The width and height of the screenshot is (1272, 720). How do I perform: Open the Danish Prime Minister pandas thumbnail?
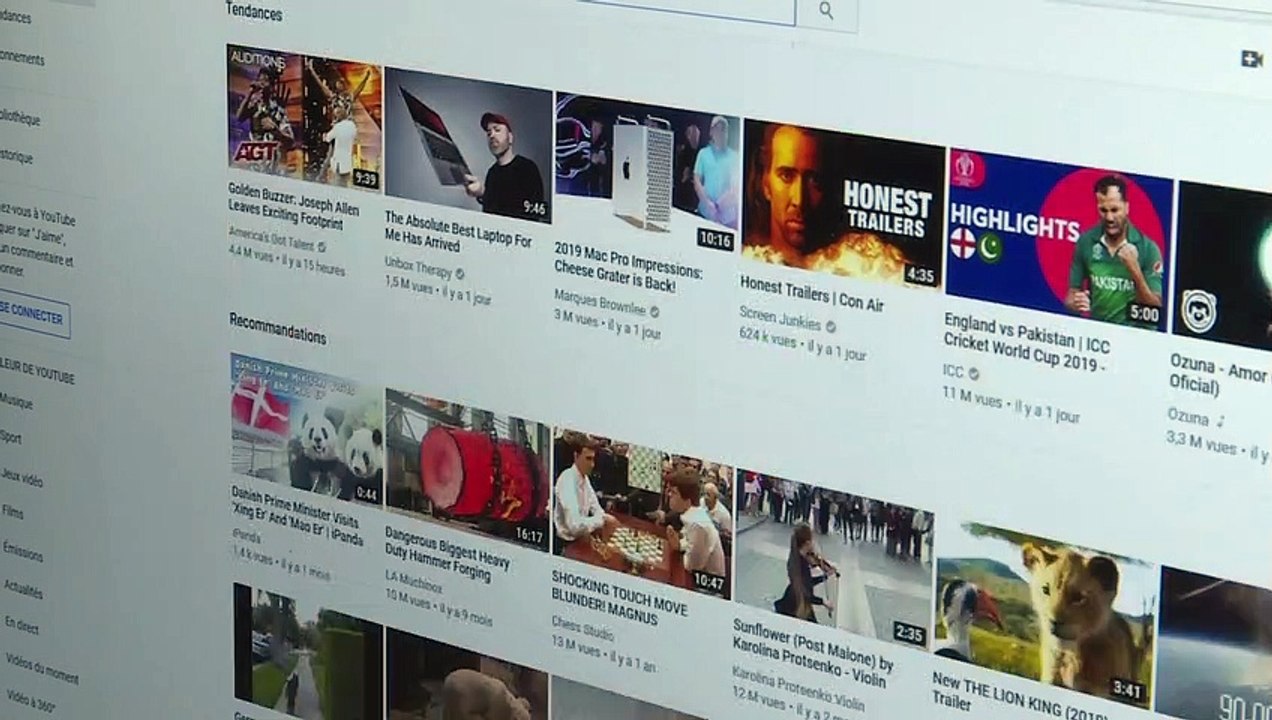[x=307, y=430]
